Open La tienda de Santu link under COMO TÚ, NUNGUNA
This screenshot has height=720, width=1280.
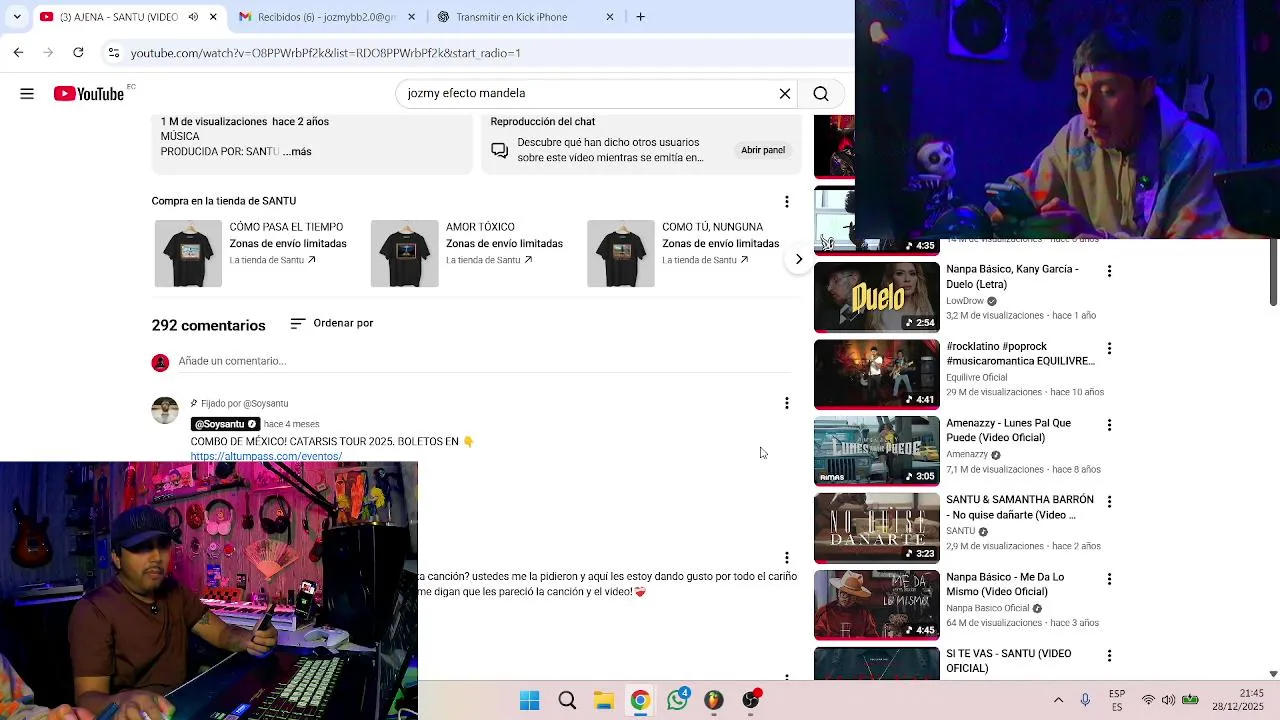coord(705,260)
